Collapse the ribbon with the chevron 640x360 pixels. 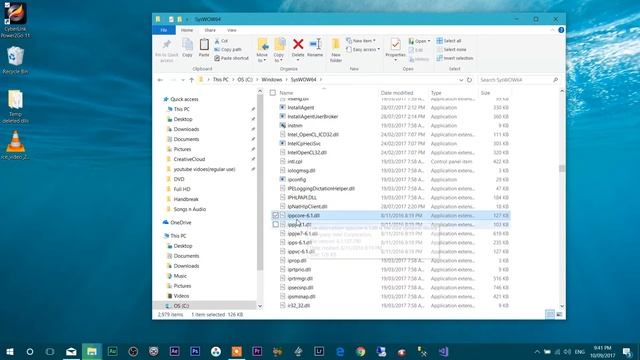click(x=553, y=30)
